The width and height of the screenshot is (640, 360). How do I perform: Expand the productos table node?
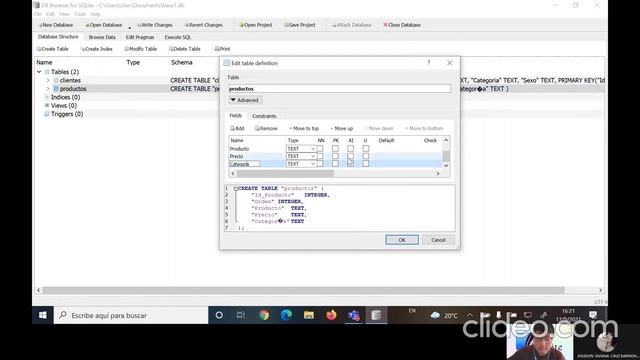coord(48,89)
